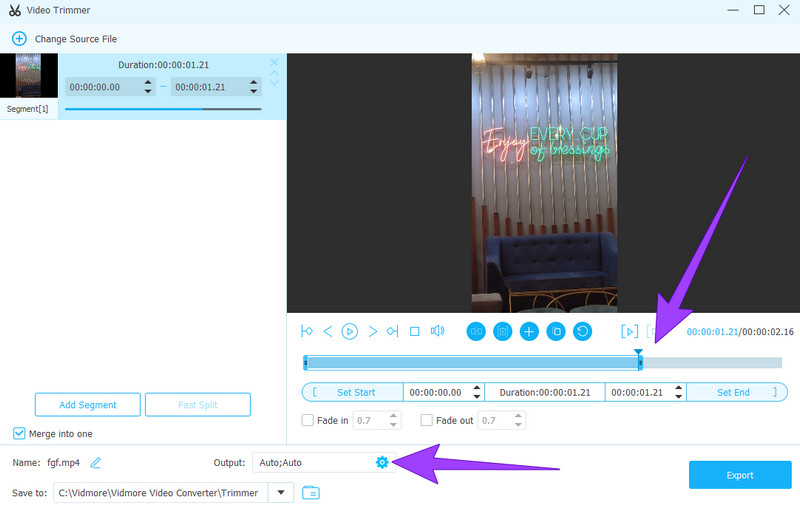Click the copy segment round icon
Screen dimensions: 800x506
556,332
